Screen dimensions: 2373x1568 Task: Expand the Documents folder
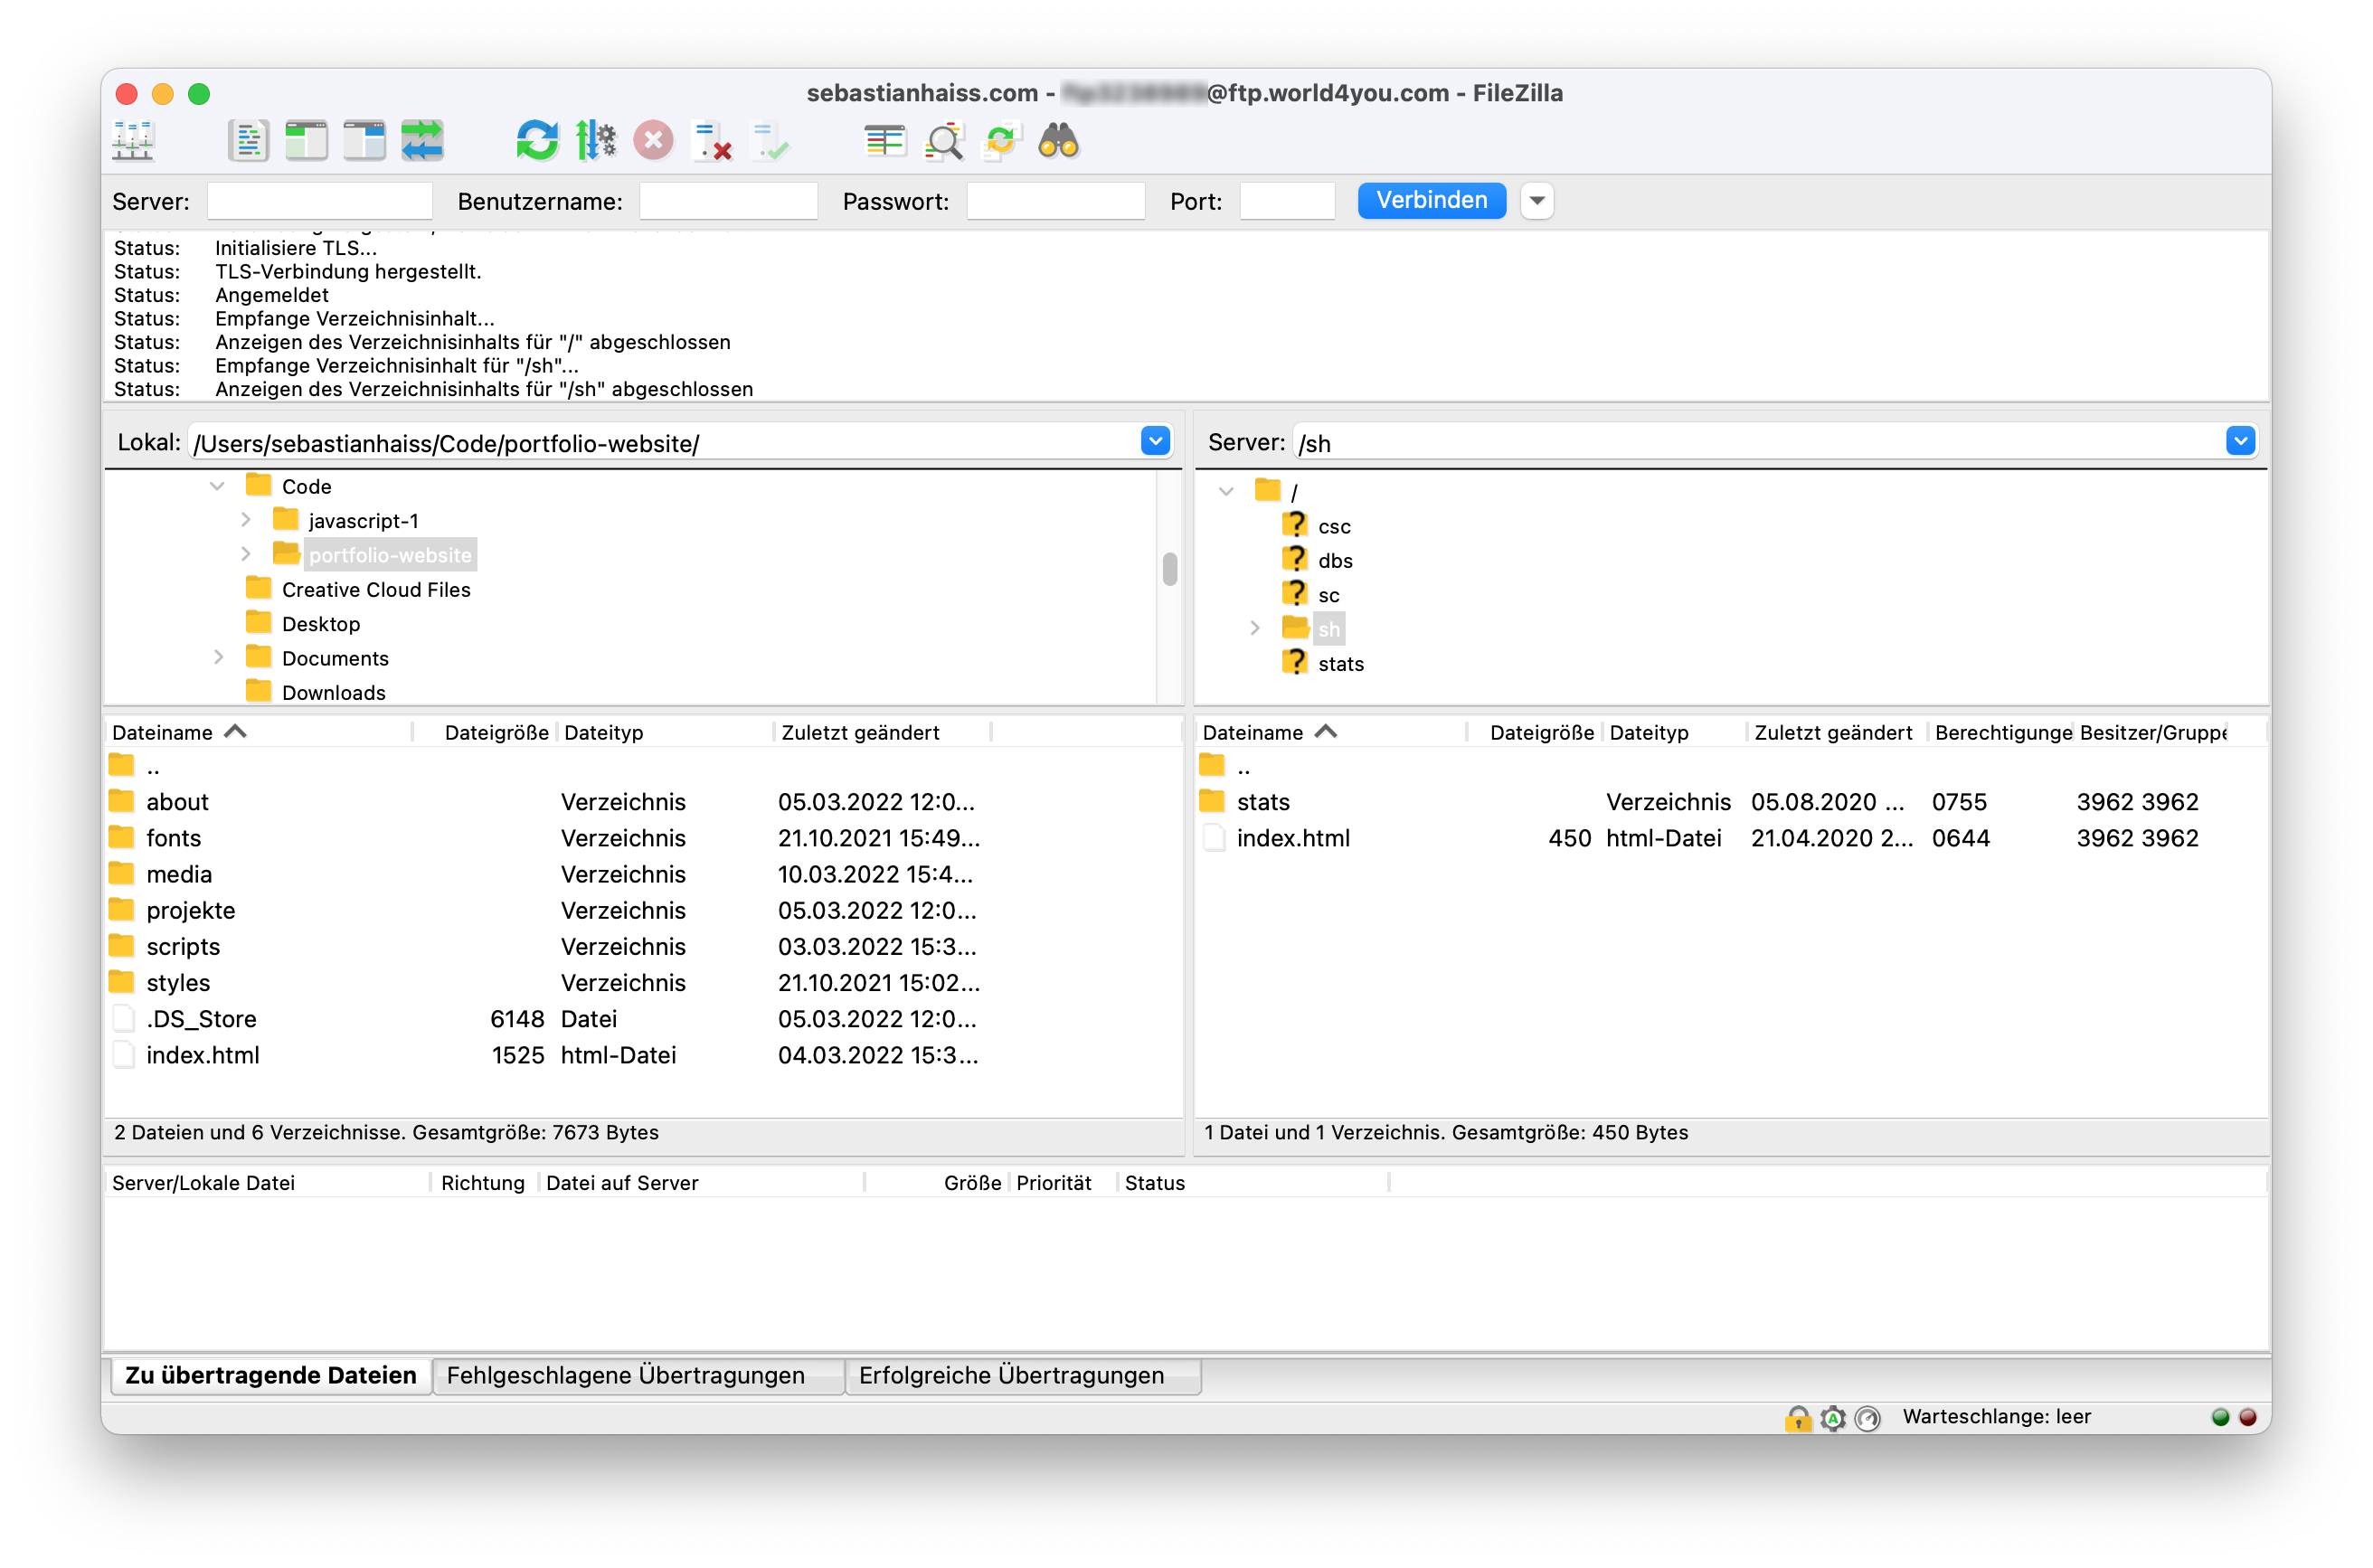(x=218, y=657)
